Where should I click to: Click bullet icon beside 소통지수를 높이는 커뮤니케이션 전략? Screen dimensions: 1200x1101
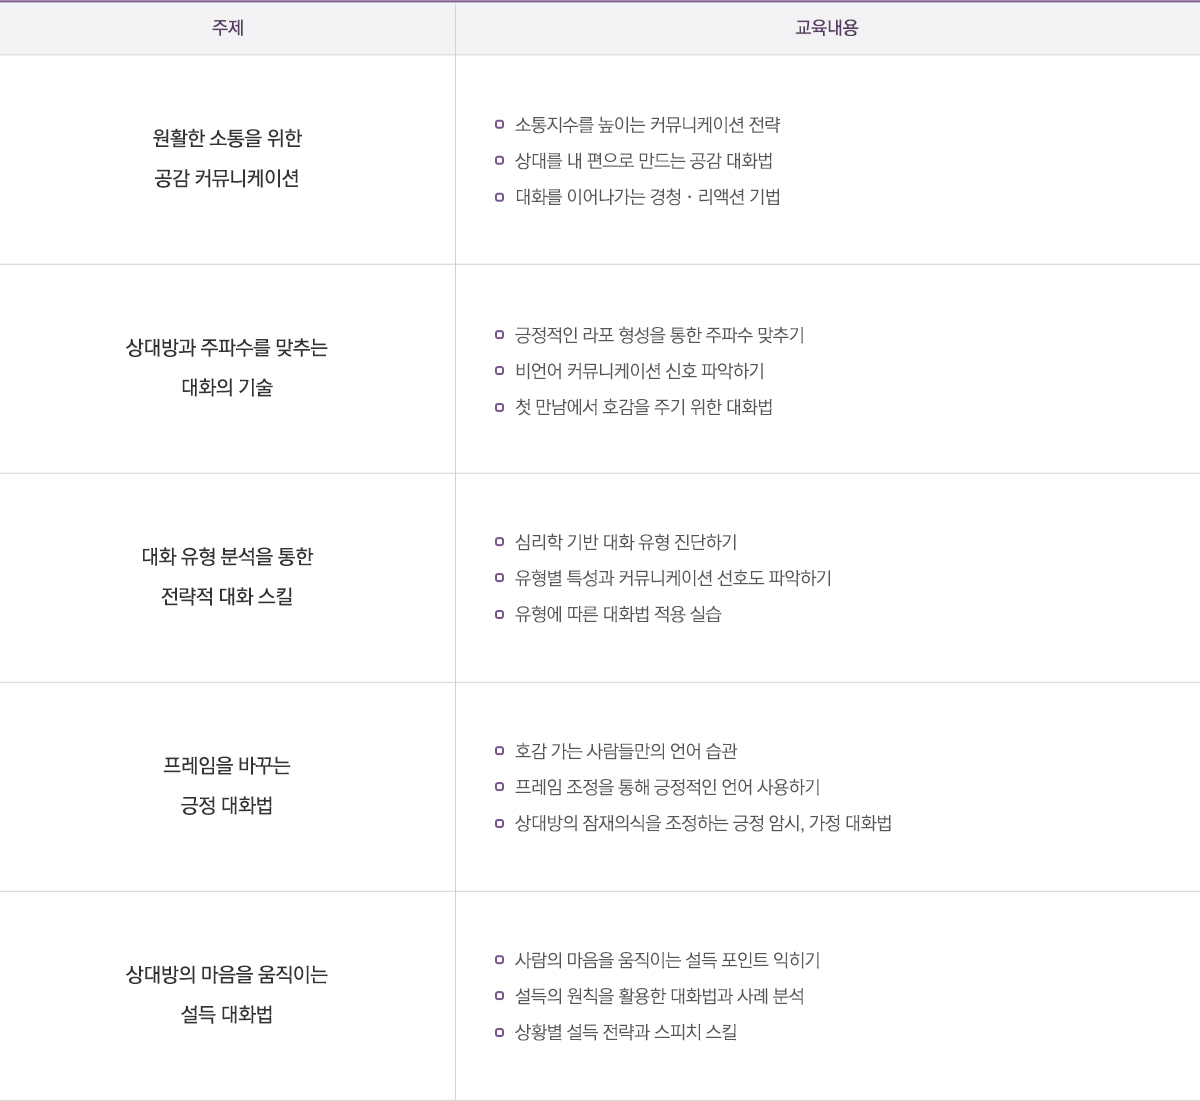click(499, 125)
